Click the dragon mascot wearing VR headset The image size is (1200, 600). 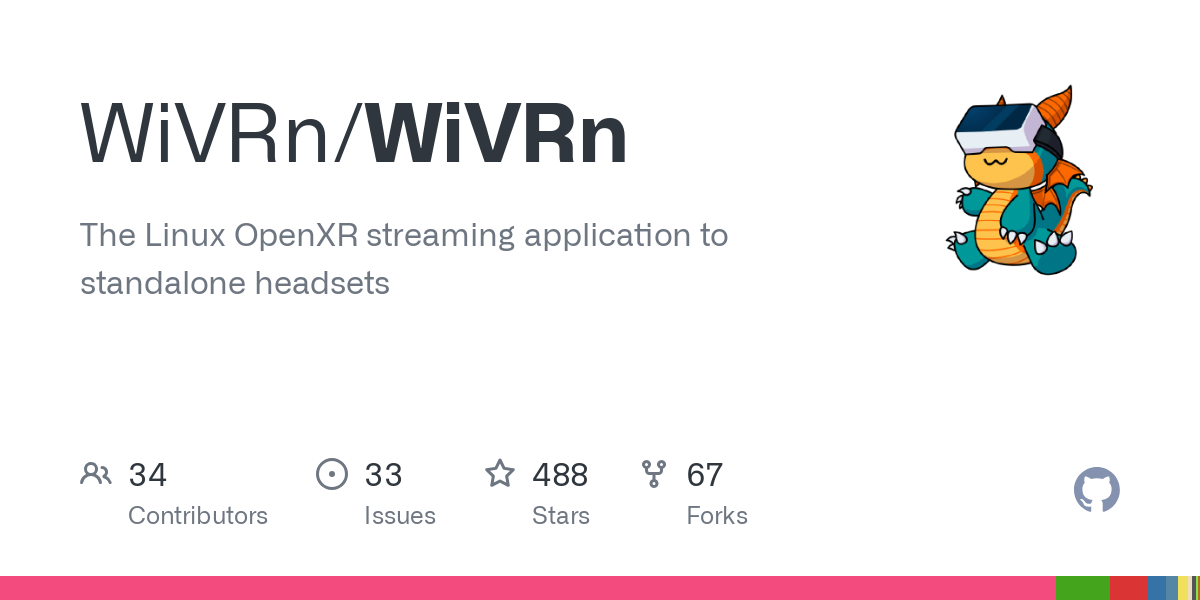pos(1021,180)
